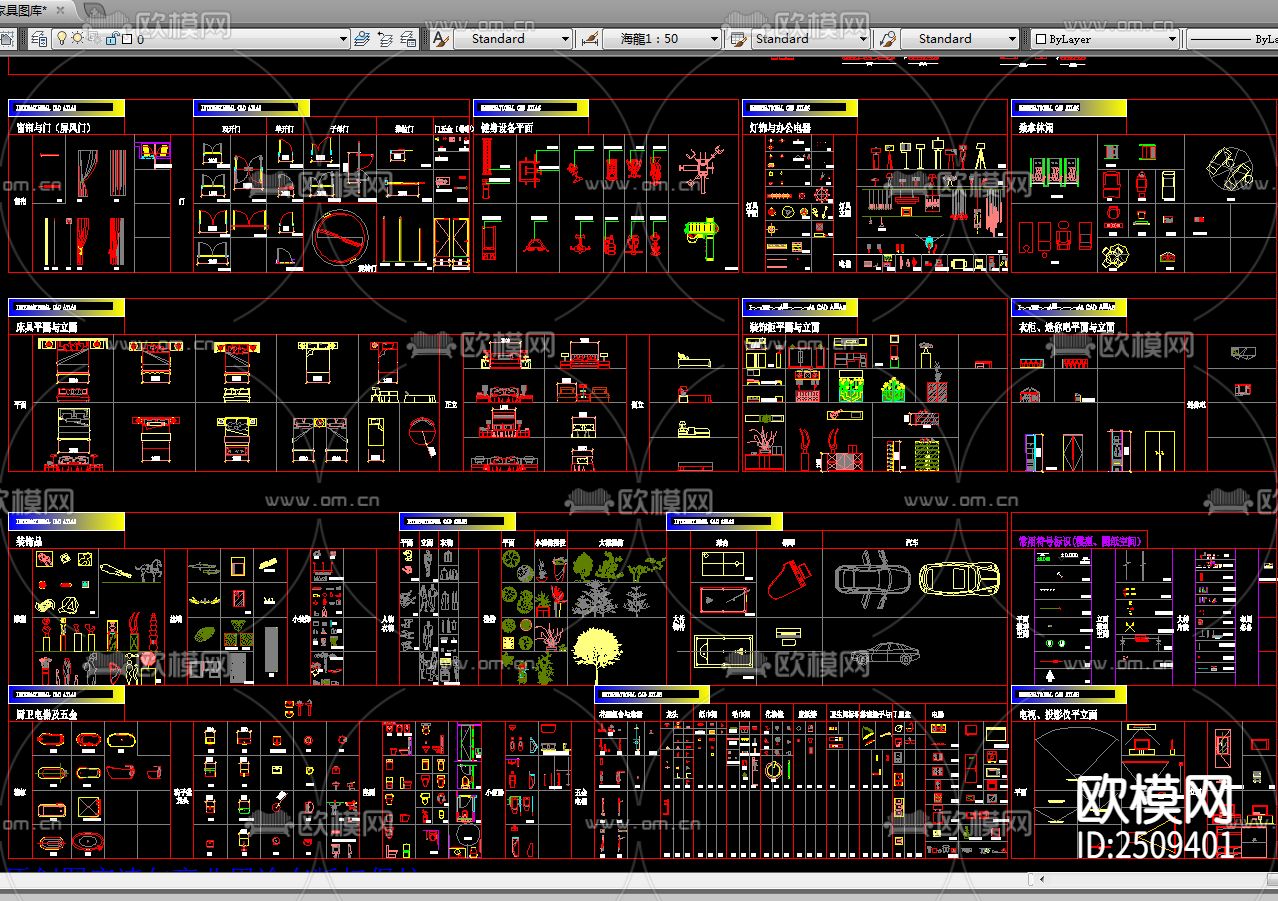Open the Dimension Style manager icon
Image resolution: width=1278 pixels, height=901 pixels.
click(590, 39)
